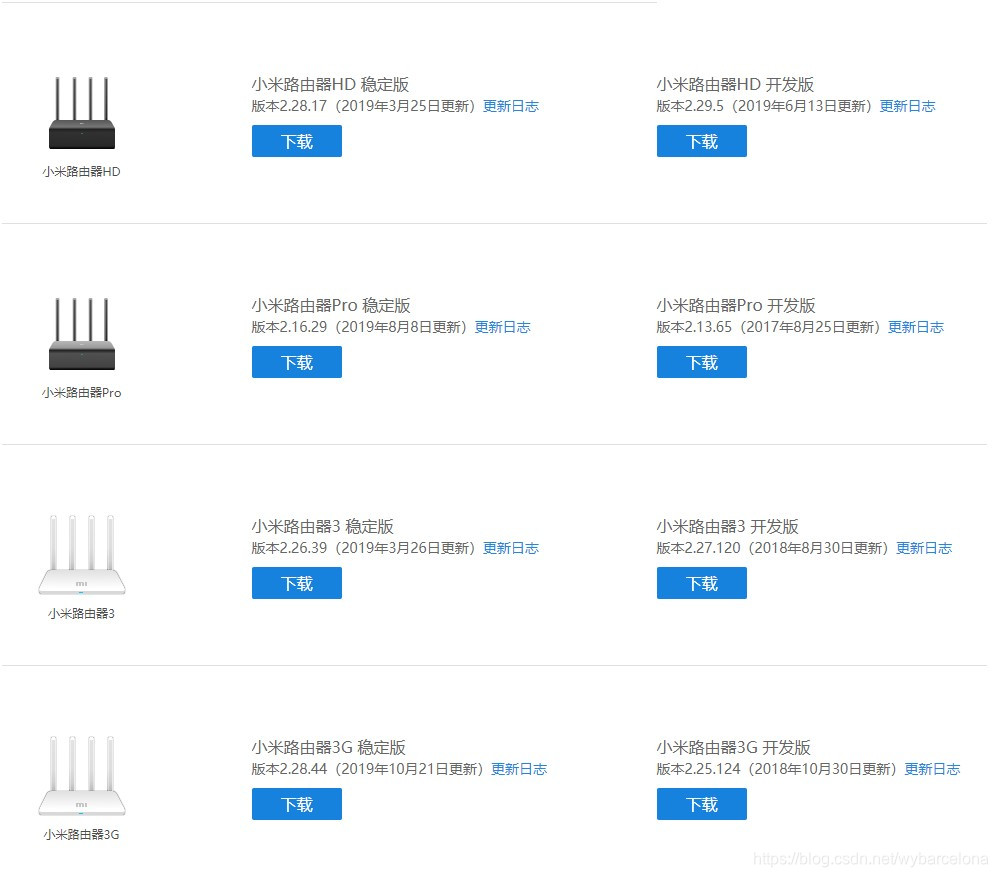This screenshot has height=877, width=998.
Task: Click version text 版本2.16.29 (2019年8月8日更新)
Action: point(359,327)
